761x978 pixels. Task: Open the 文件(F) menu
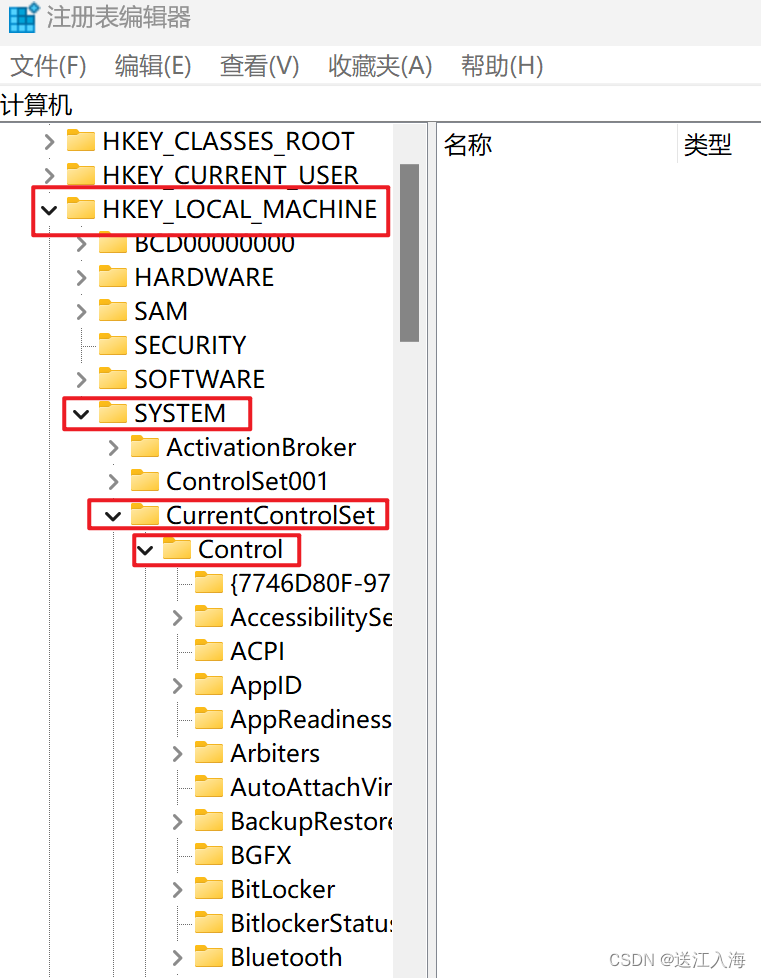(48, 65)
